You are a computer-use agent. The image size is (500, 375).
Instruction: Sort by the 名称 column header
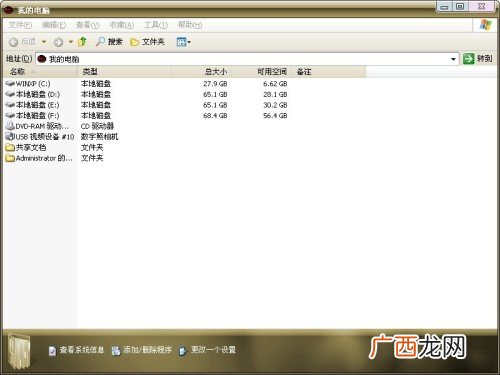(40, 72)
